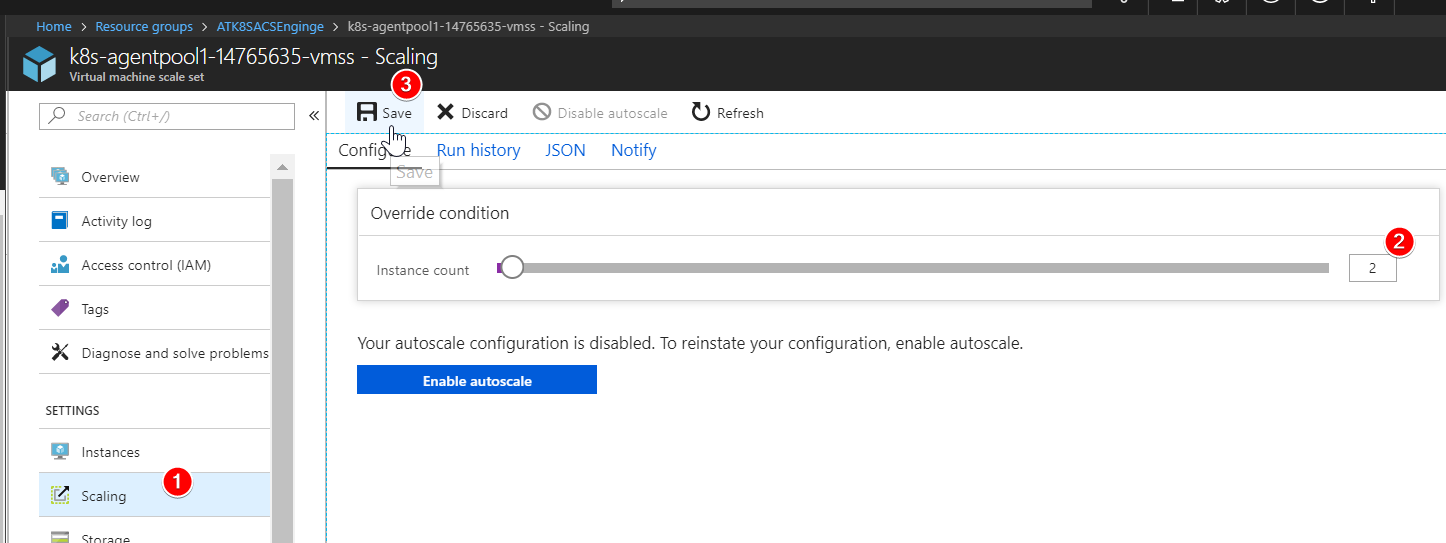Image resolution: width=1446 pixels, height=543 pixels.
Task: Click the Scaling pencil icon
Action: (60, 495)
